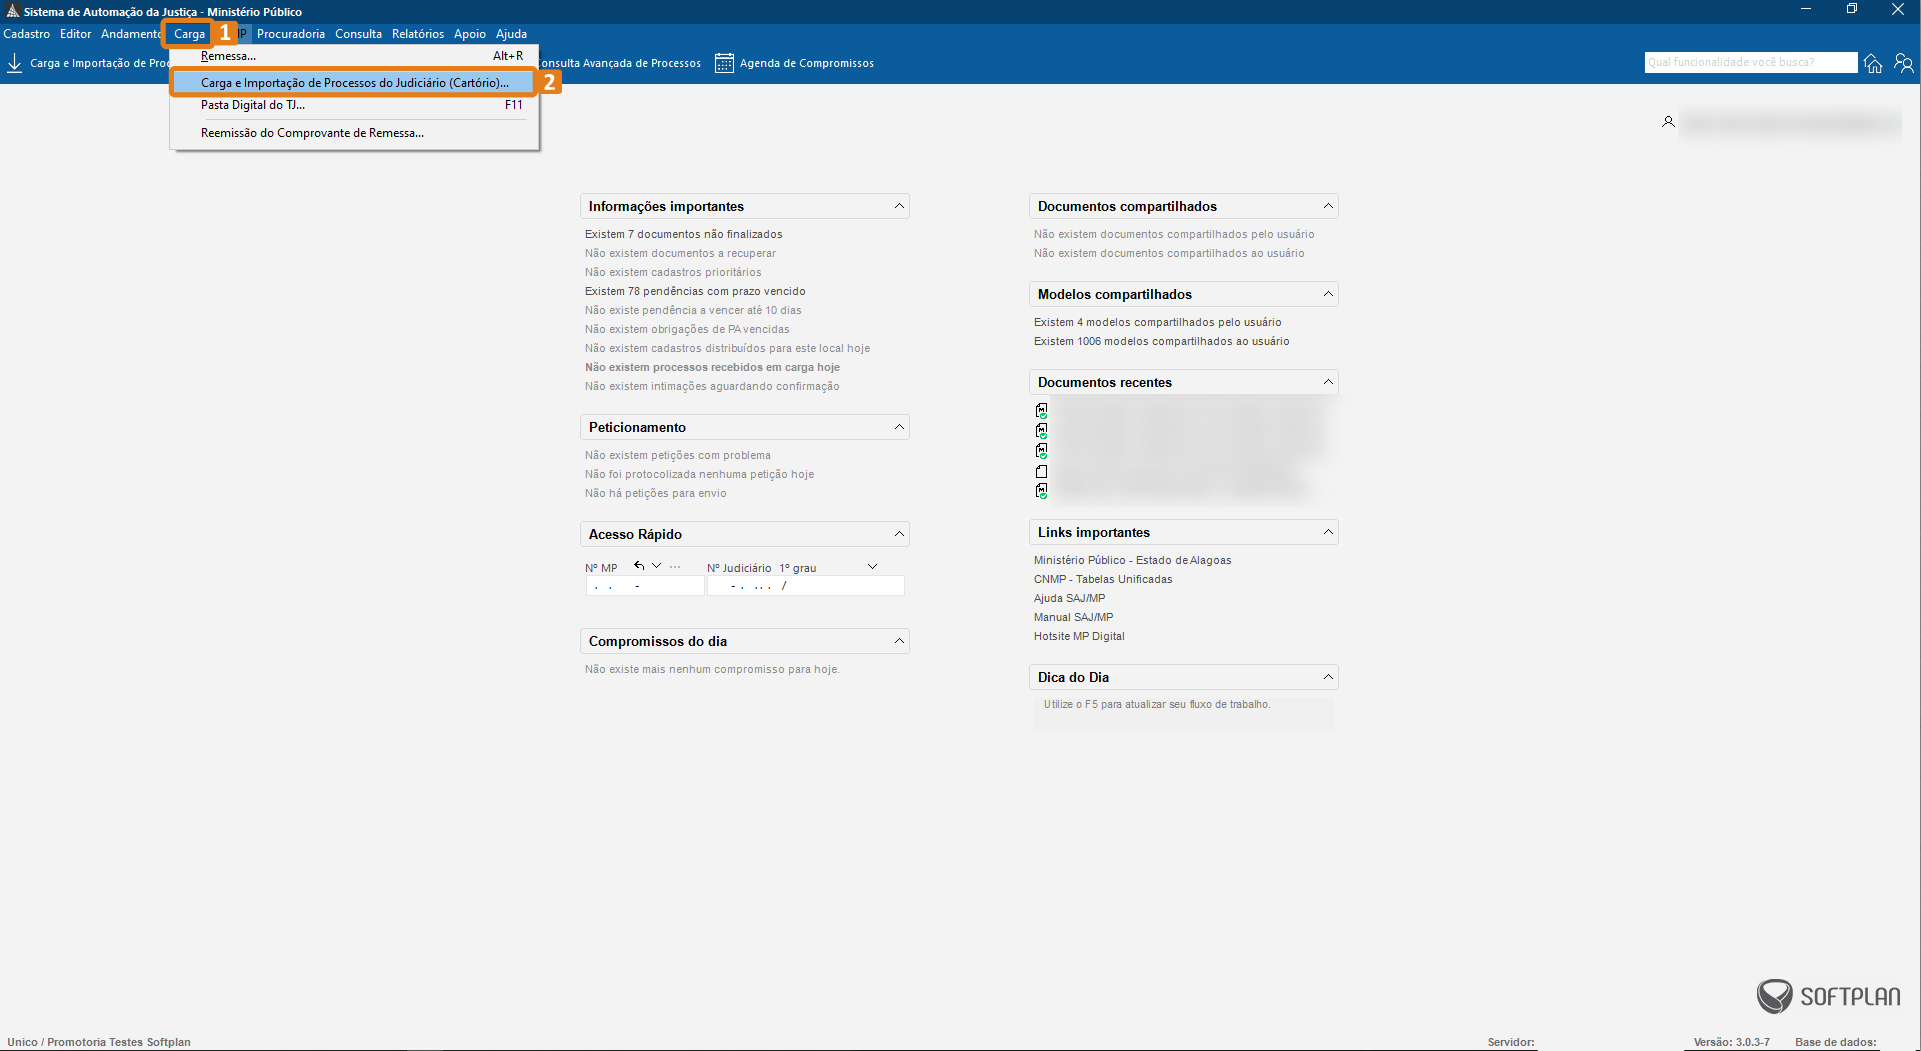Collapse the Peticionamento panel
The image size is (1921, 1051).
(899, 427)
